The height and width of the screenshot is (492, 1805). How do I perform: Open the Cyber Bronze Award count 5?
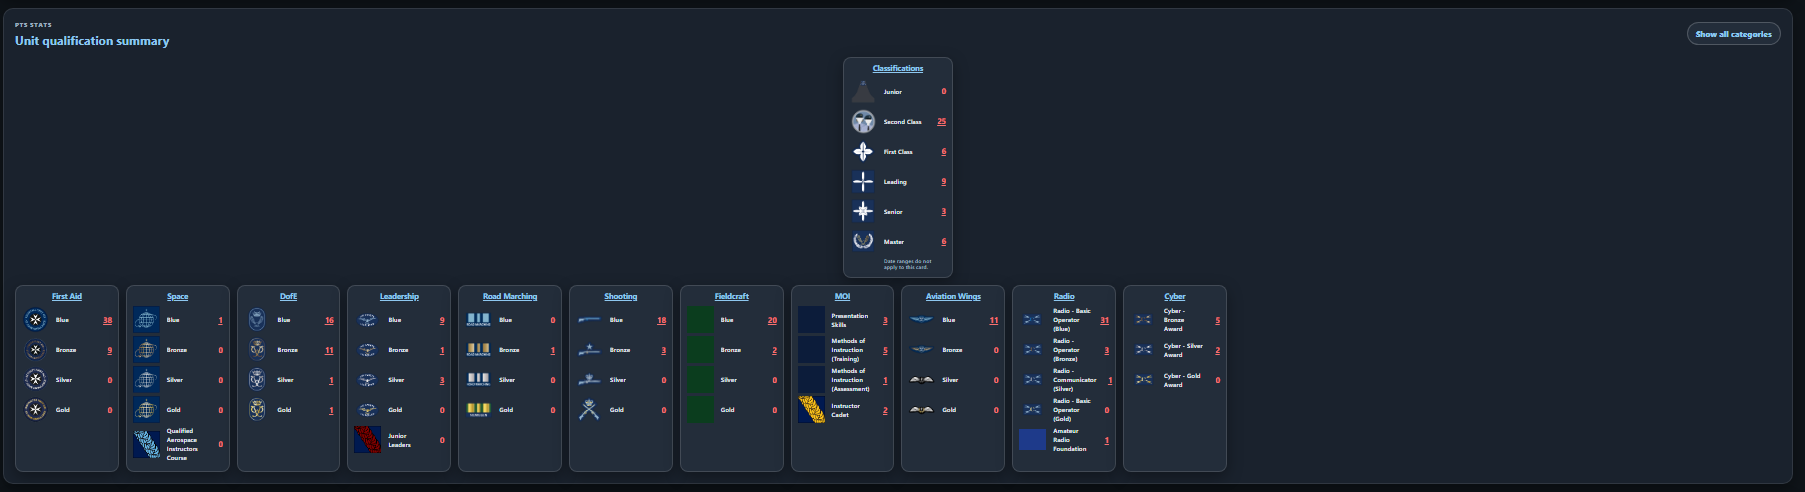(x=1217, y=320)
